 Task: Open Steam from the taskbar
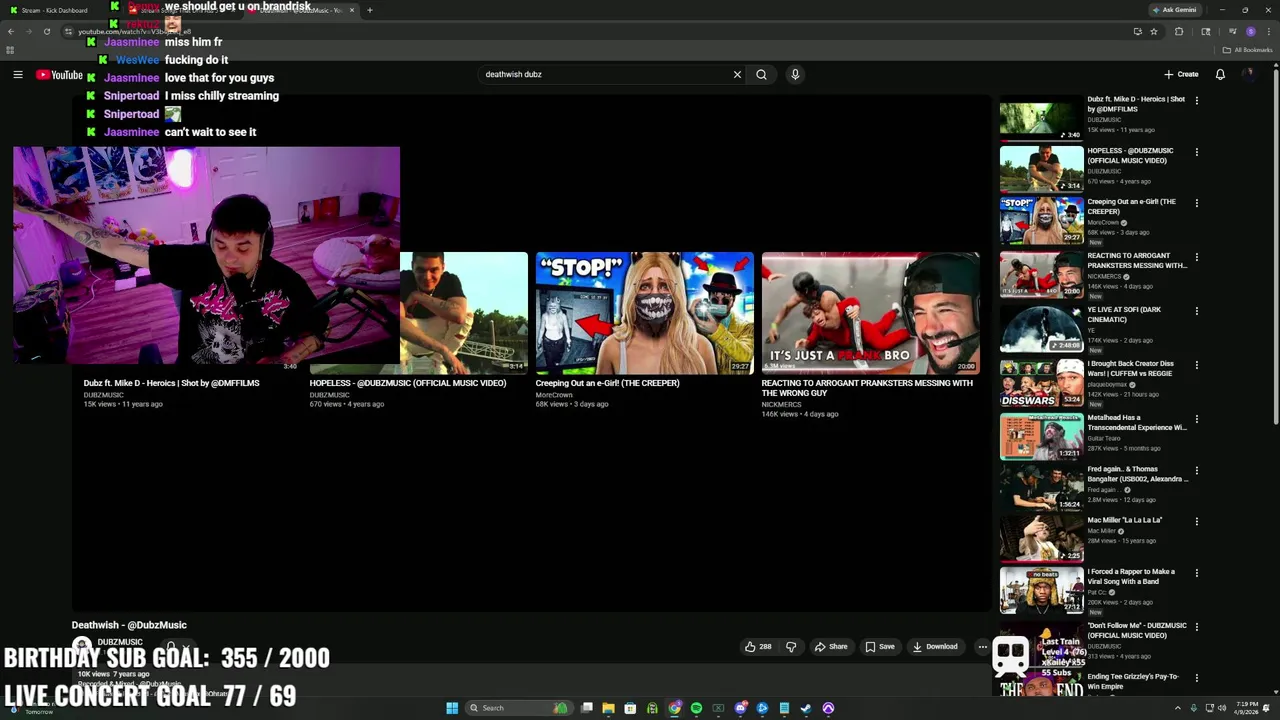pos(806,708)
